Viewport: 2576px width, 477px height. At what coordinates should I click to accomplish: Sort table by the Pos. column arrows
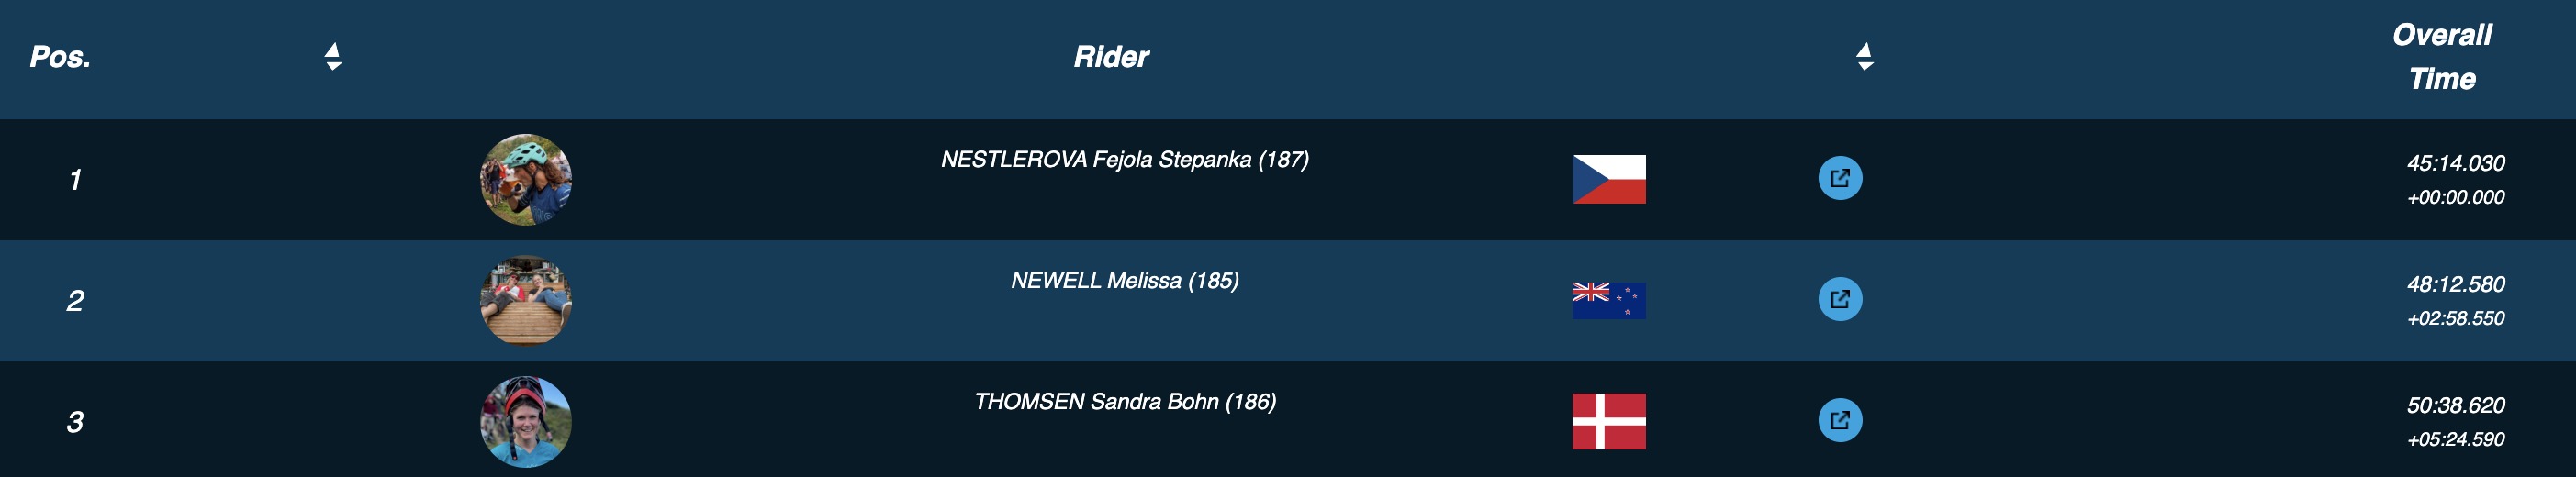(x=333, y=57)
